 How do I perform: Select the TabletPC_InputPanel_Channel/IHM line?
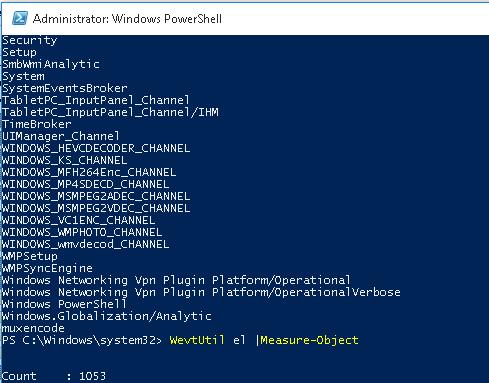(x=110, y=112)
